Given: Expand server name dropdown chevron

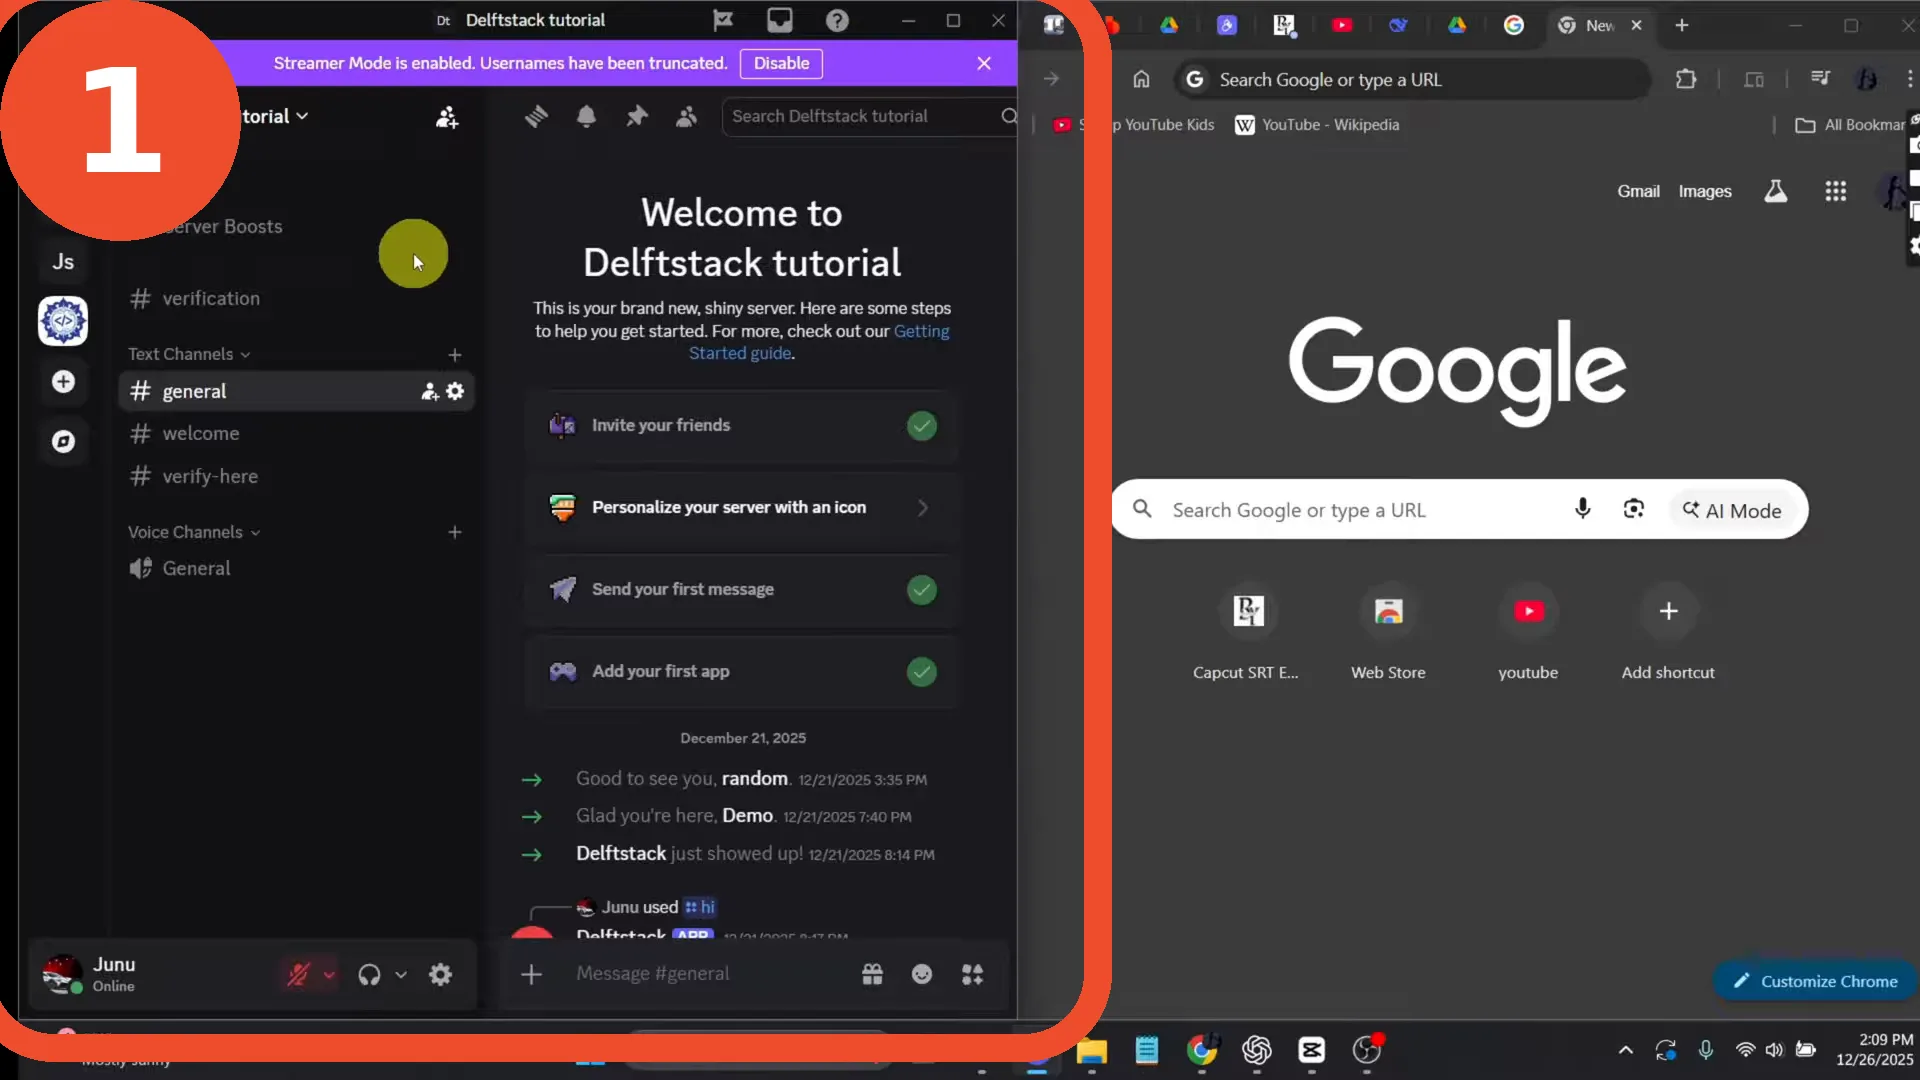Looking at the screenshot, I should 302,116.
